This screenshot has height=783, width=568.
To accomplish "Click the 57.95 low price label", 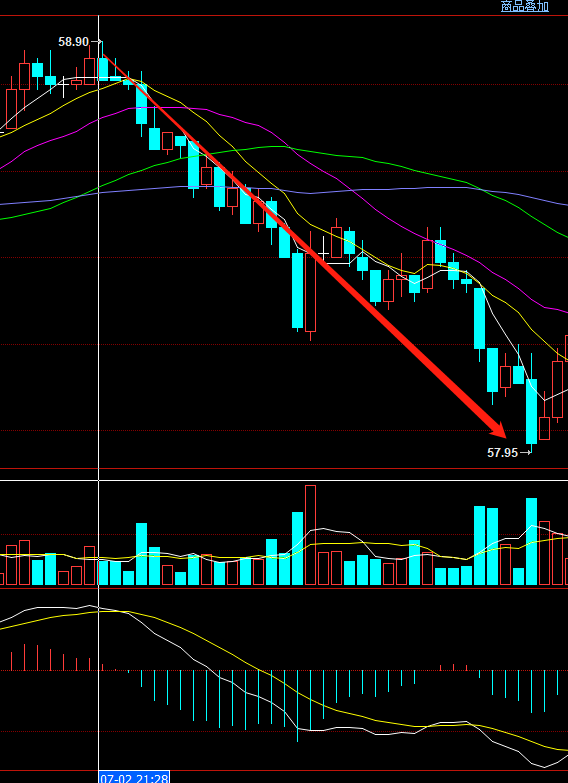I will pos(503,453).
